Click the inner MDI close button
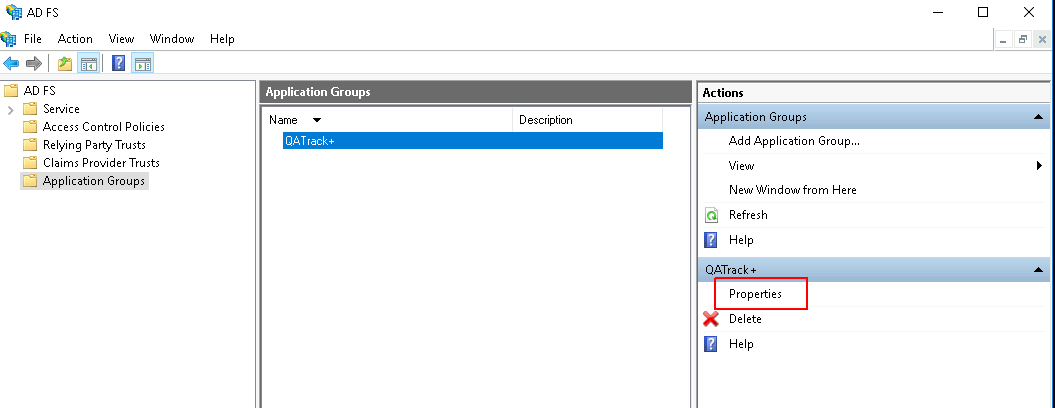 pyautogui.click(x=1042, y=40)
